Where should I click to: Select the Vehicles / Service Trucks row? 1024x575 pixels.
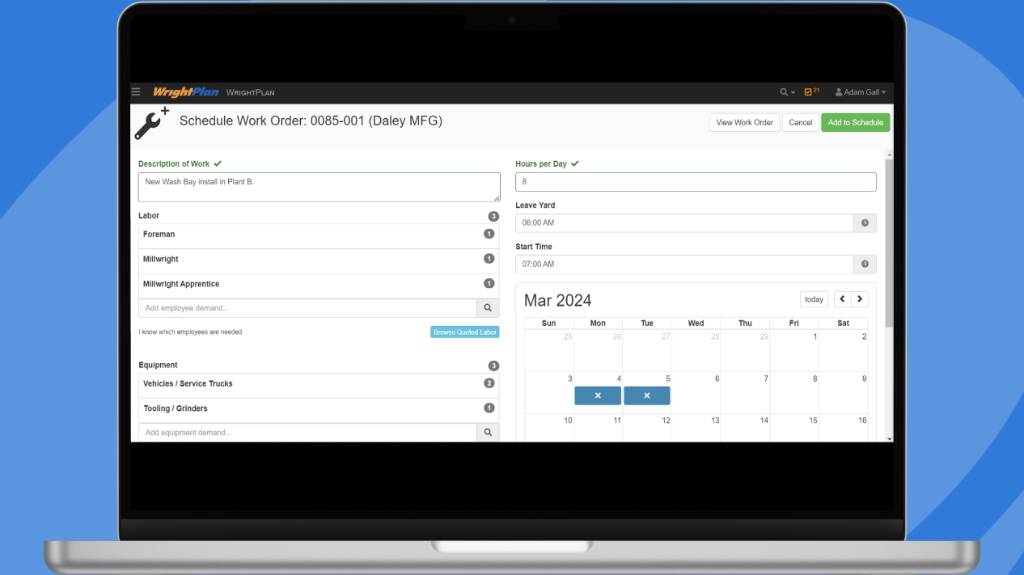pyautogui.click(x=319, y=384)
